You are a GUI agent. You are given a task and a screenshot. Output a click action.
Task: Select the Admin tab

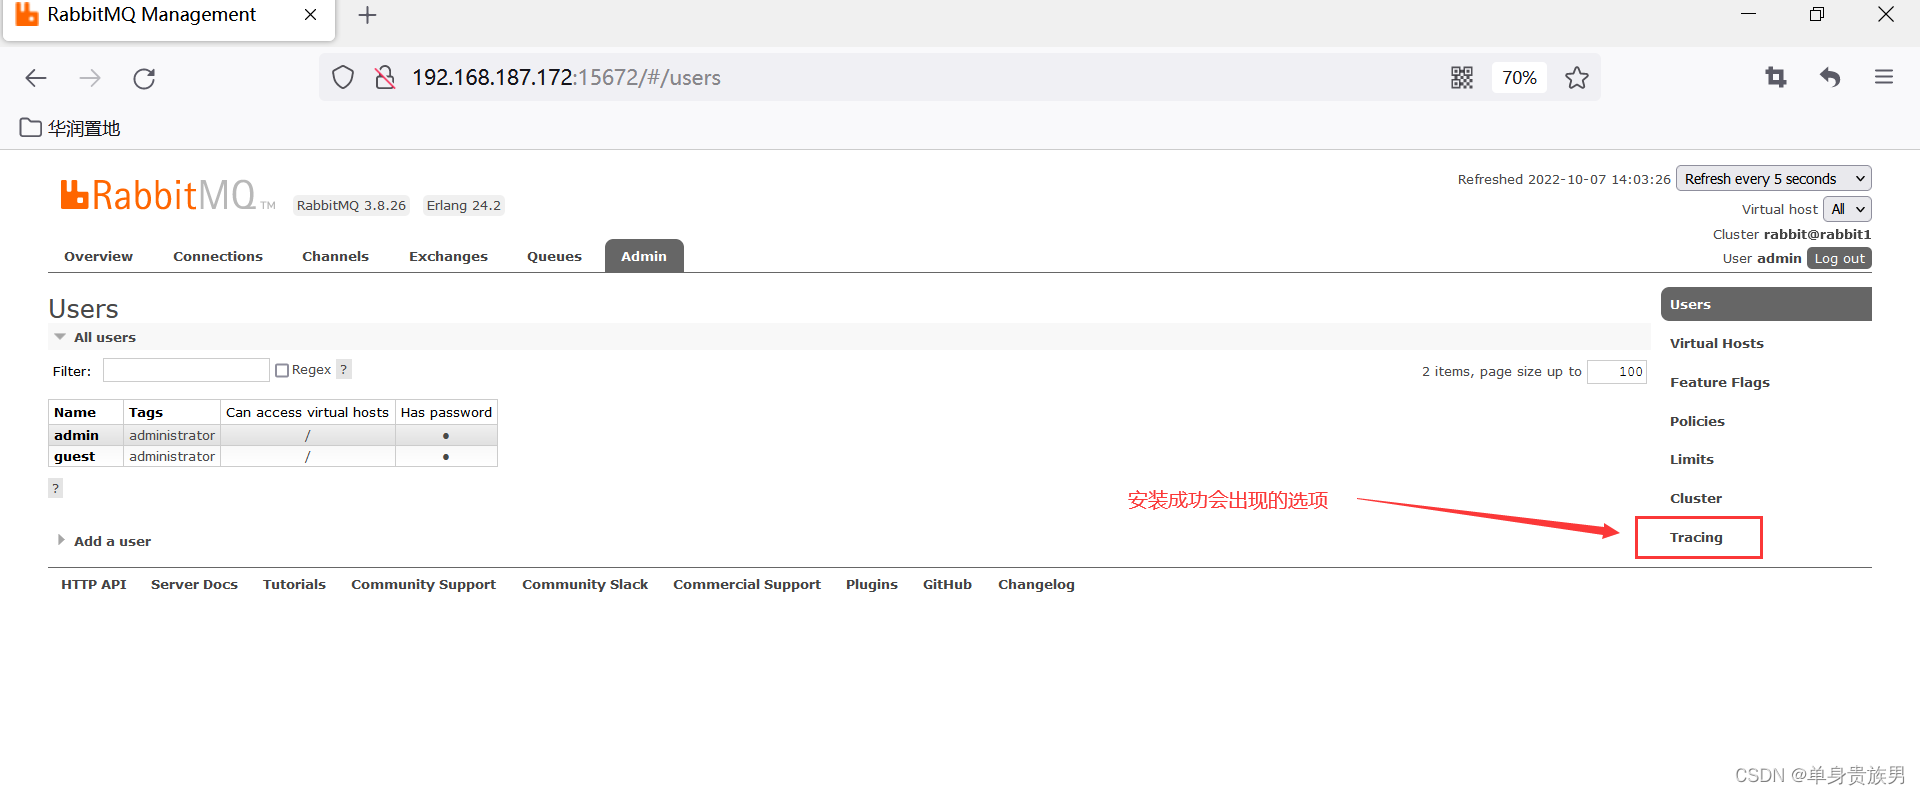coord(644,256)
